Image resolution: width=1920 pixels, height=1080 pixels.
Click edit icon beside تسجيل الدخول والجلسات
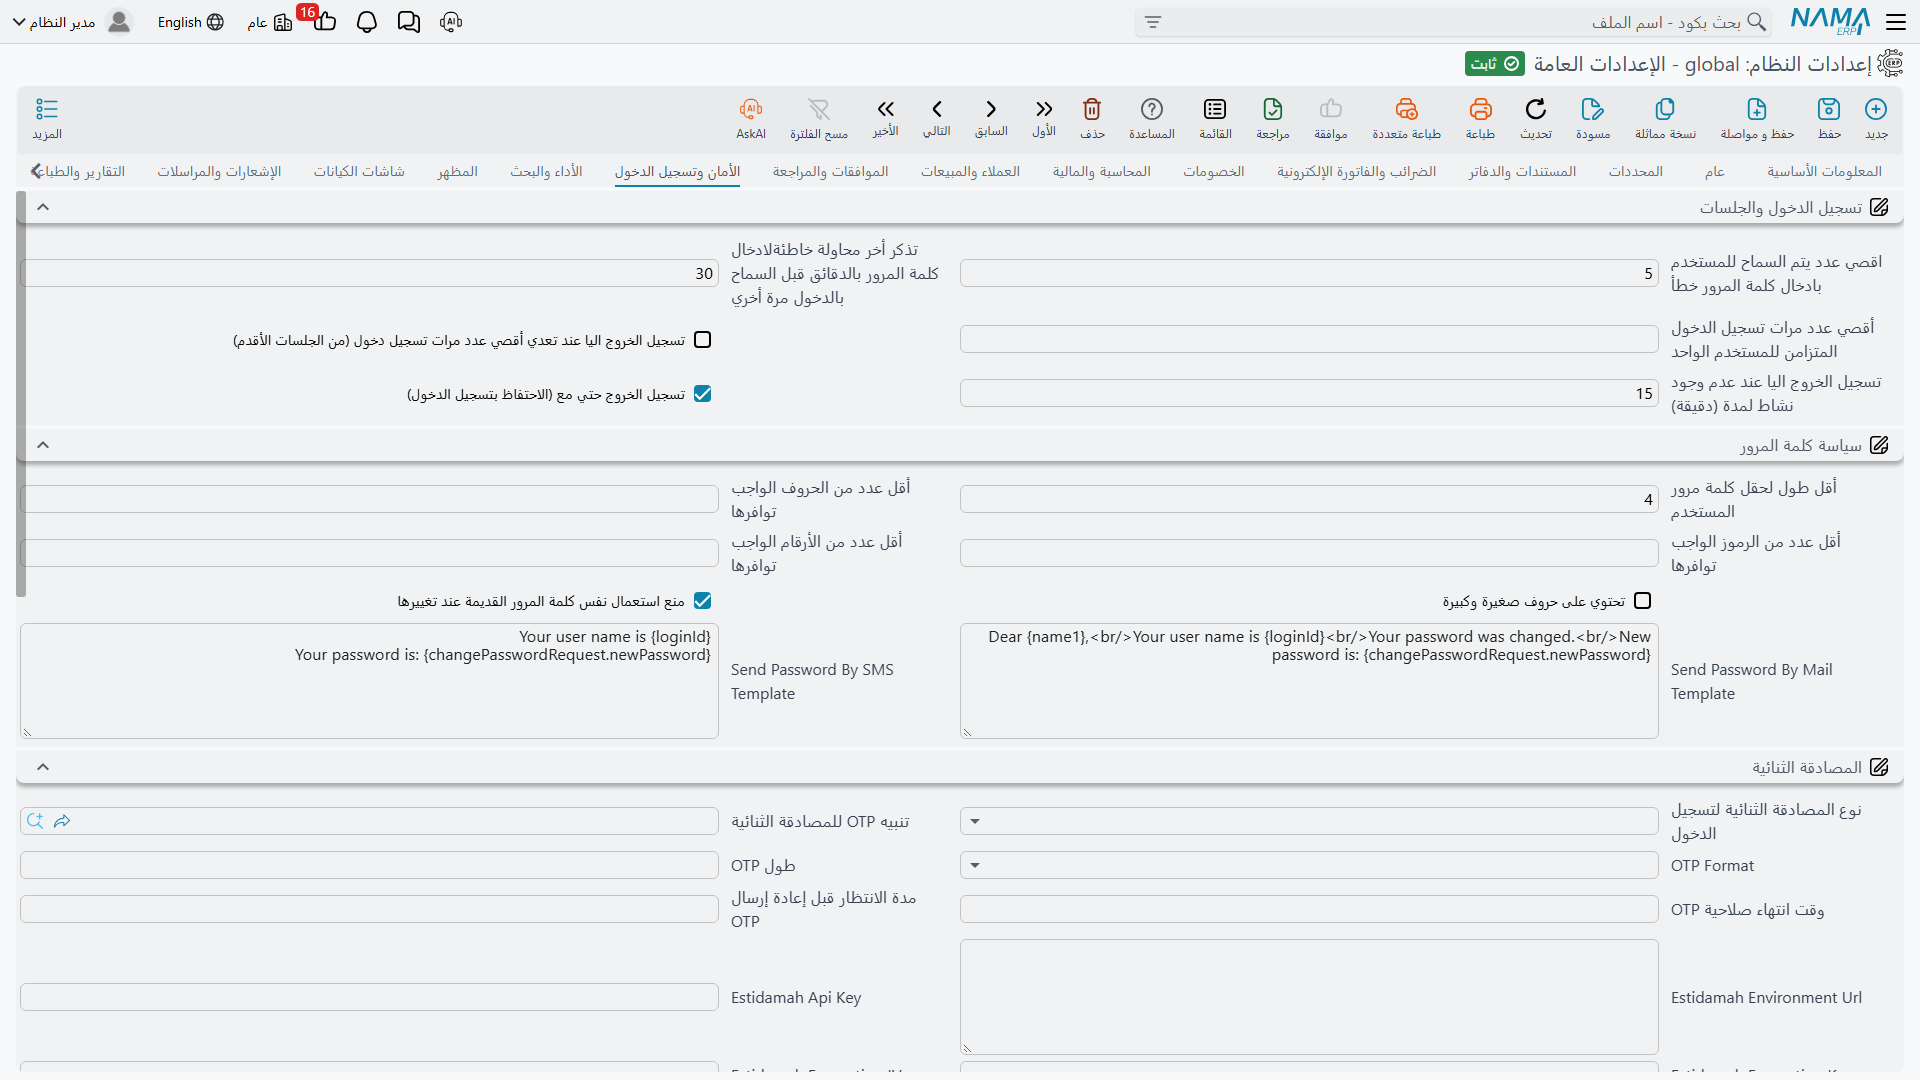[1880, 207]
